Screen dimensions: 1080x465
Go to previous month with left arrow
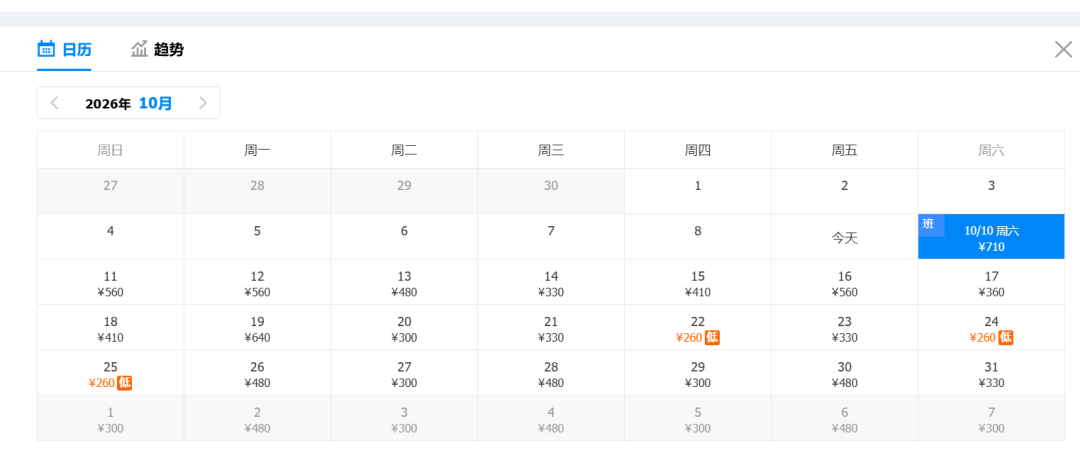(54, 103)
